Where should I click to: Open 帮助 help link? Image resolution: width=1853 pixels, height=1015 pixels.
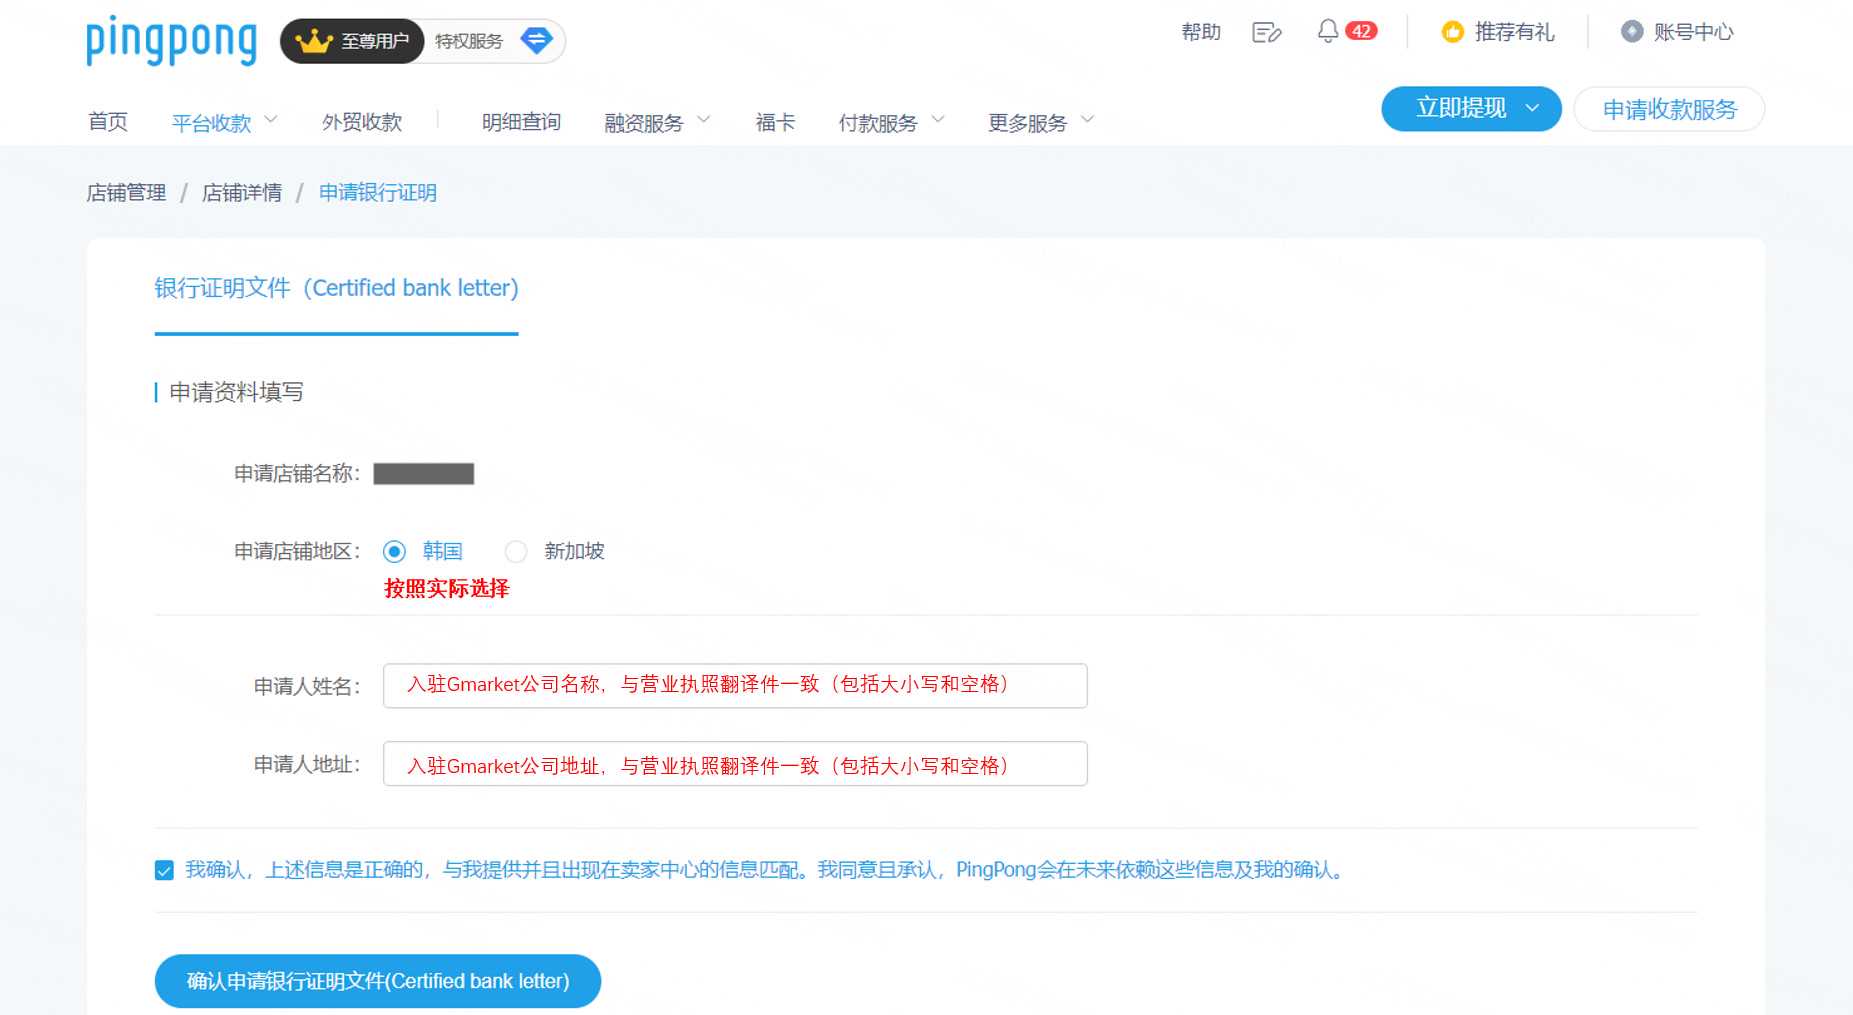1201,32
